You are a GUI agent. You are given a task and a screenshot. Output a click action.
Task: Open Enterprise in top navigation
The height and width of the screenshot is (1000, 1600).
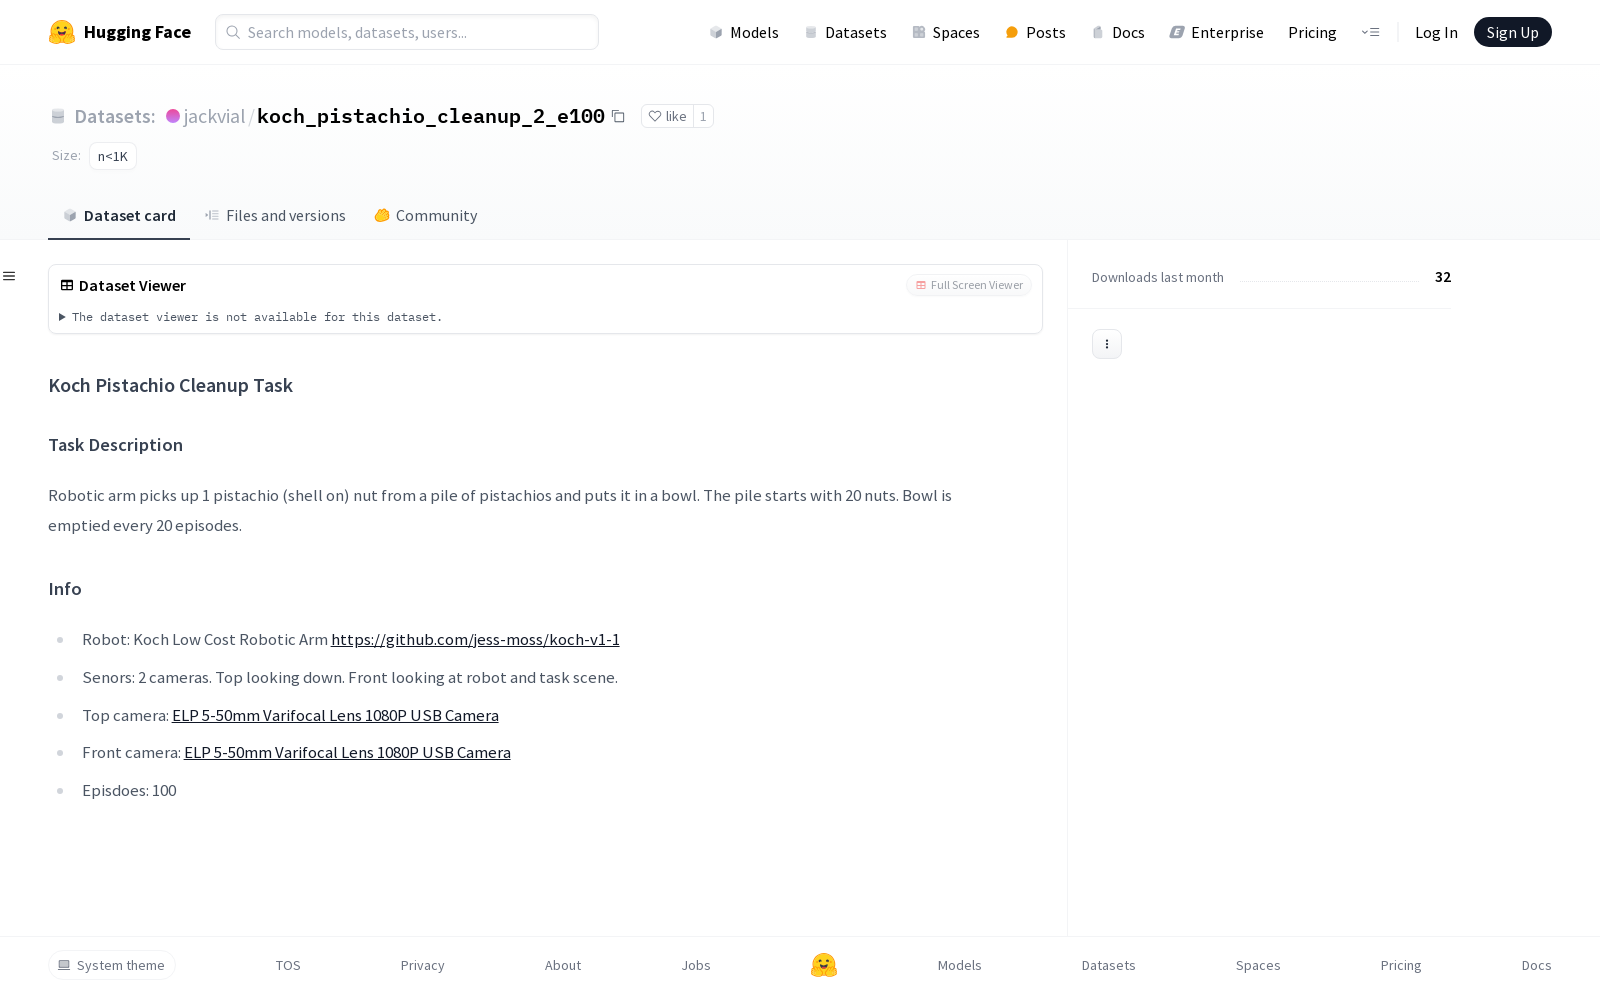tap(1217, 32)
